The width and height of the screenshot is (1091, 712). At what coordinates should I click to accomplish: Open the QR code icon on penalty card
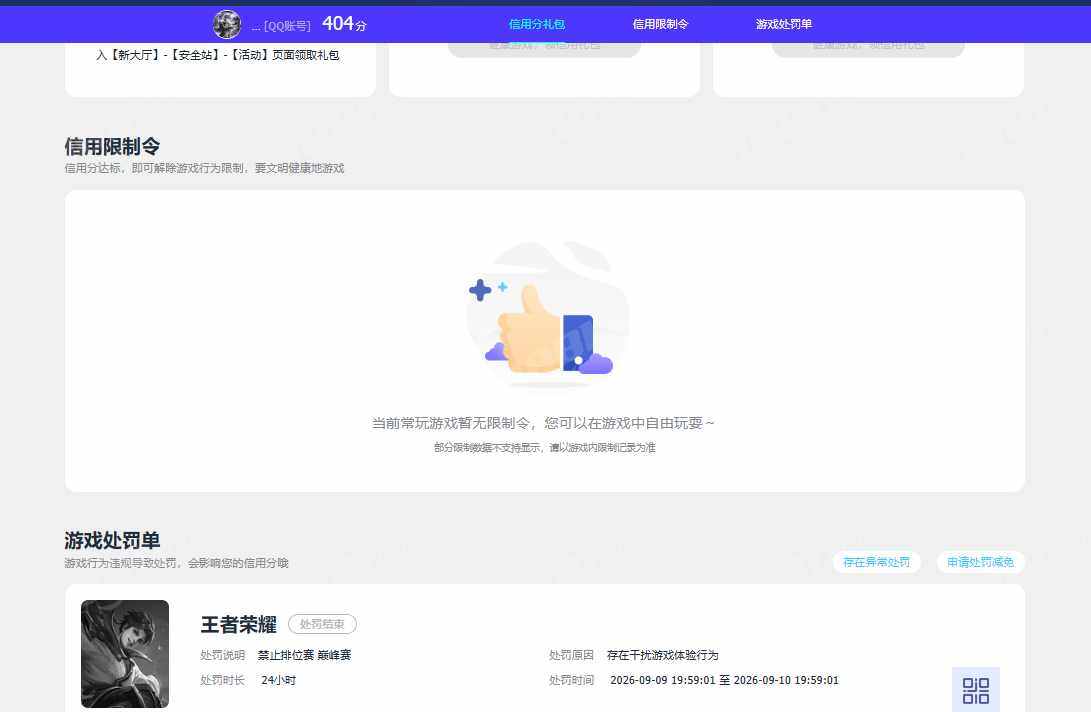pyautogui.click(x=975, y=690)
